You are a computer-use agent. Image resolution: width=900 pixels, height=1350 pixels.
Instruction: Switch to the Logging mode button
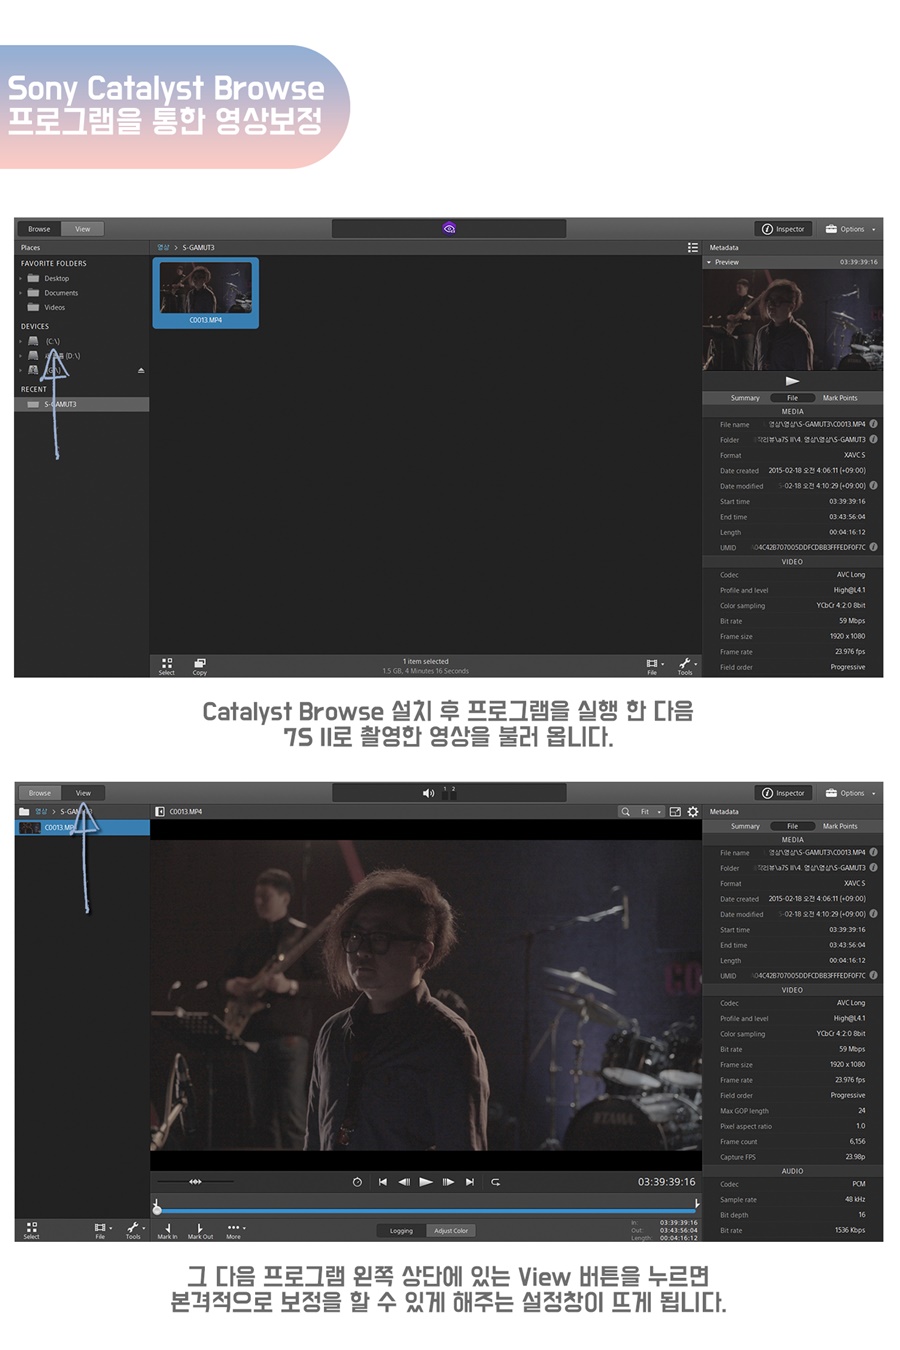(401, 1231)
